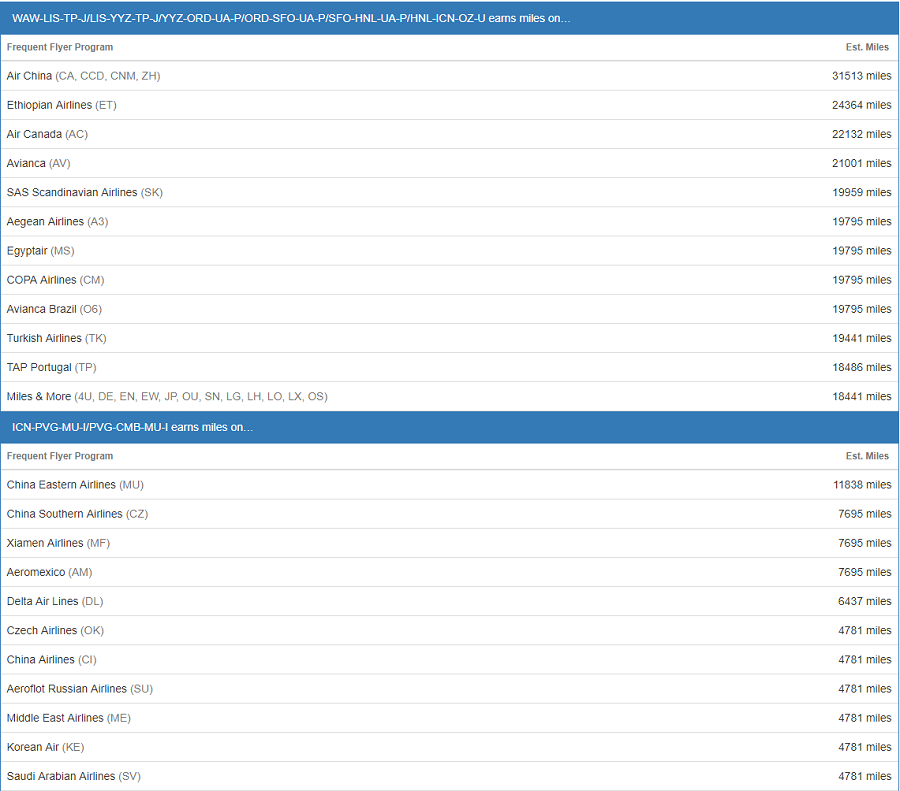Select the Air China program row
The image size is (900, 791).
click(x=450, y=76)
